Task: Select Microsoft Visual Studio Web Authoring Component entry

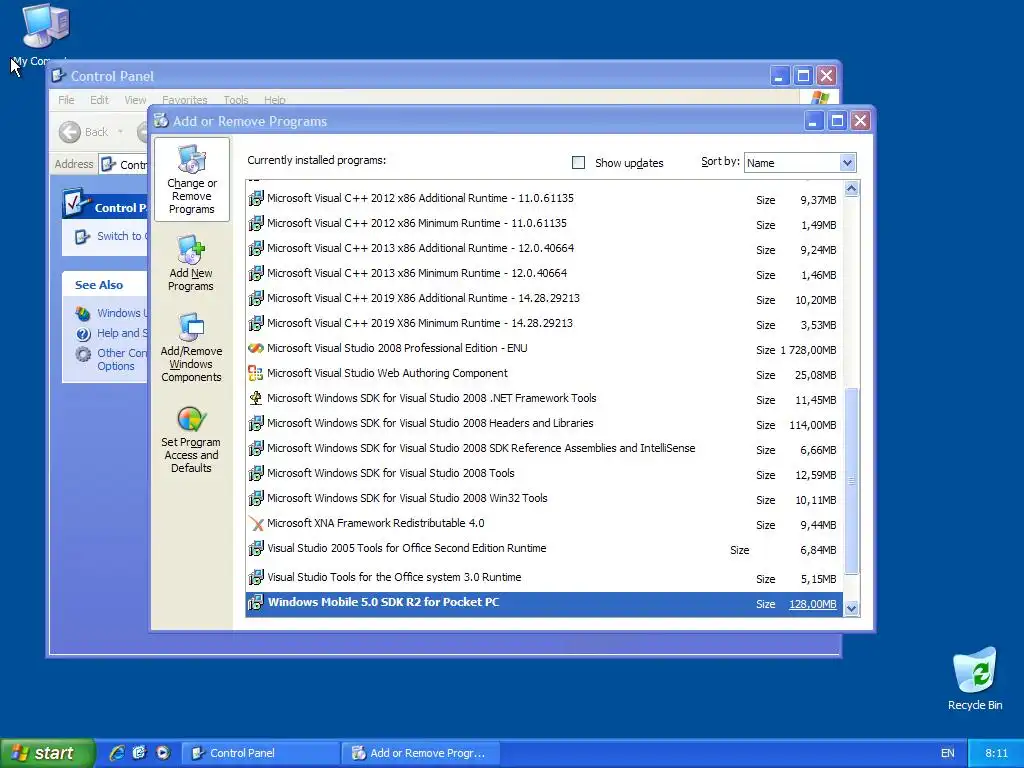Action: coord(387,373)
